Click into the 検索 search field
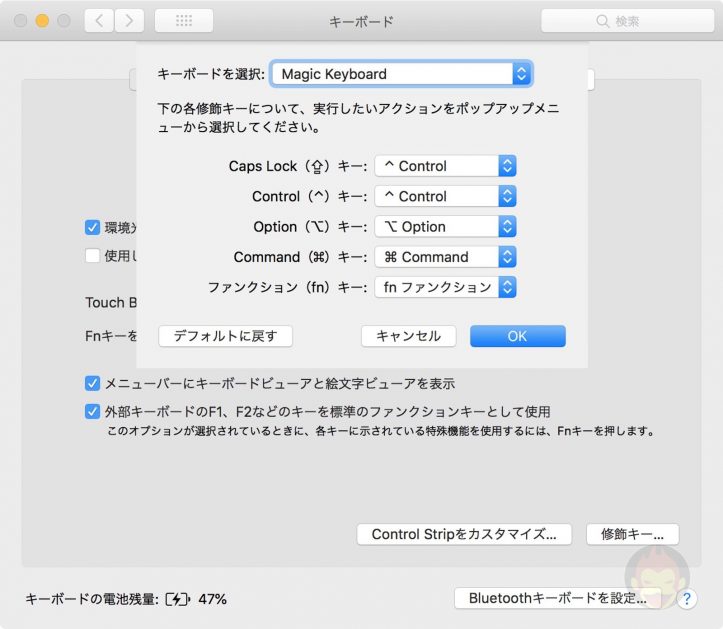The height and width of the screenshot is (629, 723). click(628, 21)
